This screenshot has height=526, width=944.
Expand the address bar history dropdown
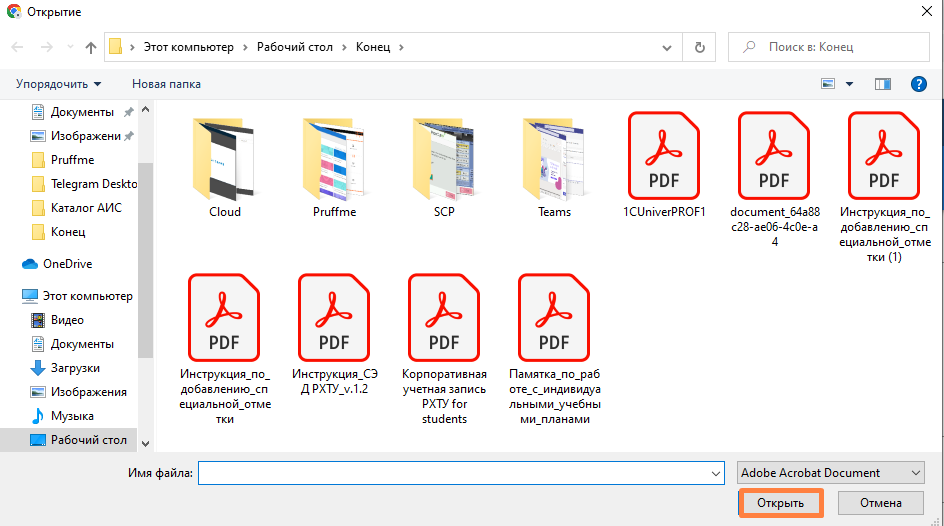pyautogui.click(x=667, y=47)
